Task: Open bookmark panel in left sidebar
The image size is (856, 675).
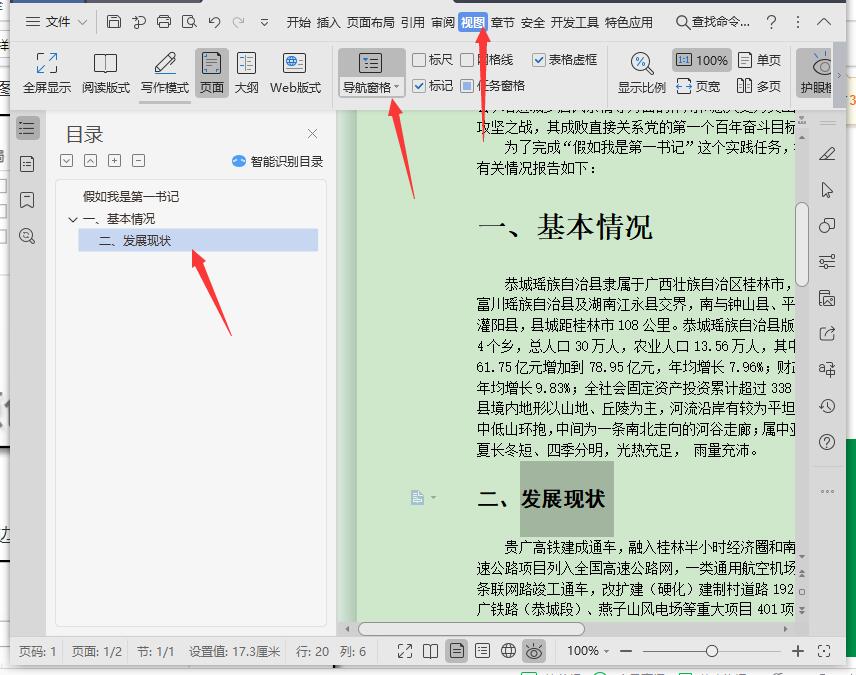Action: click(x=27, y=200)
